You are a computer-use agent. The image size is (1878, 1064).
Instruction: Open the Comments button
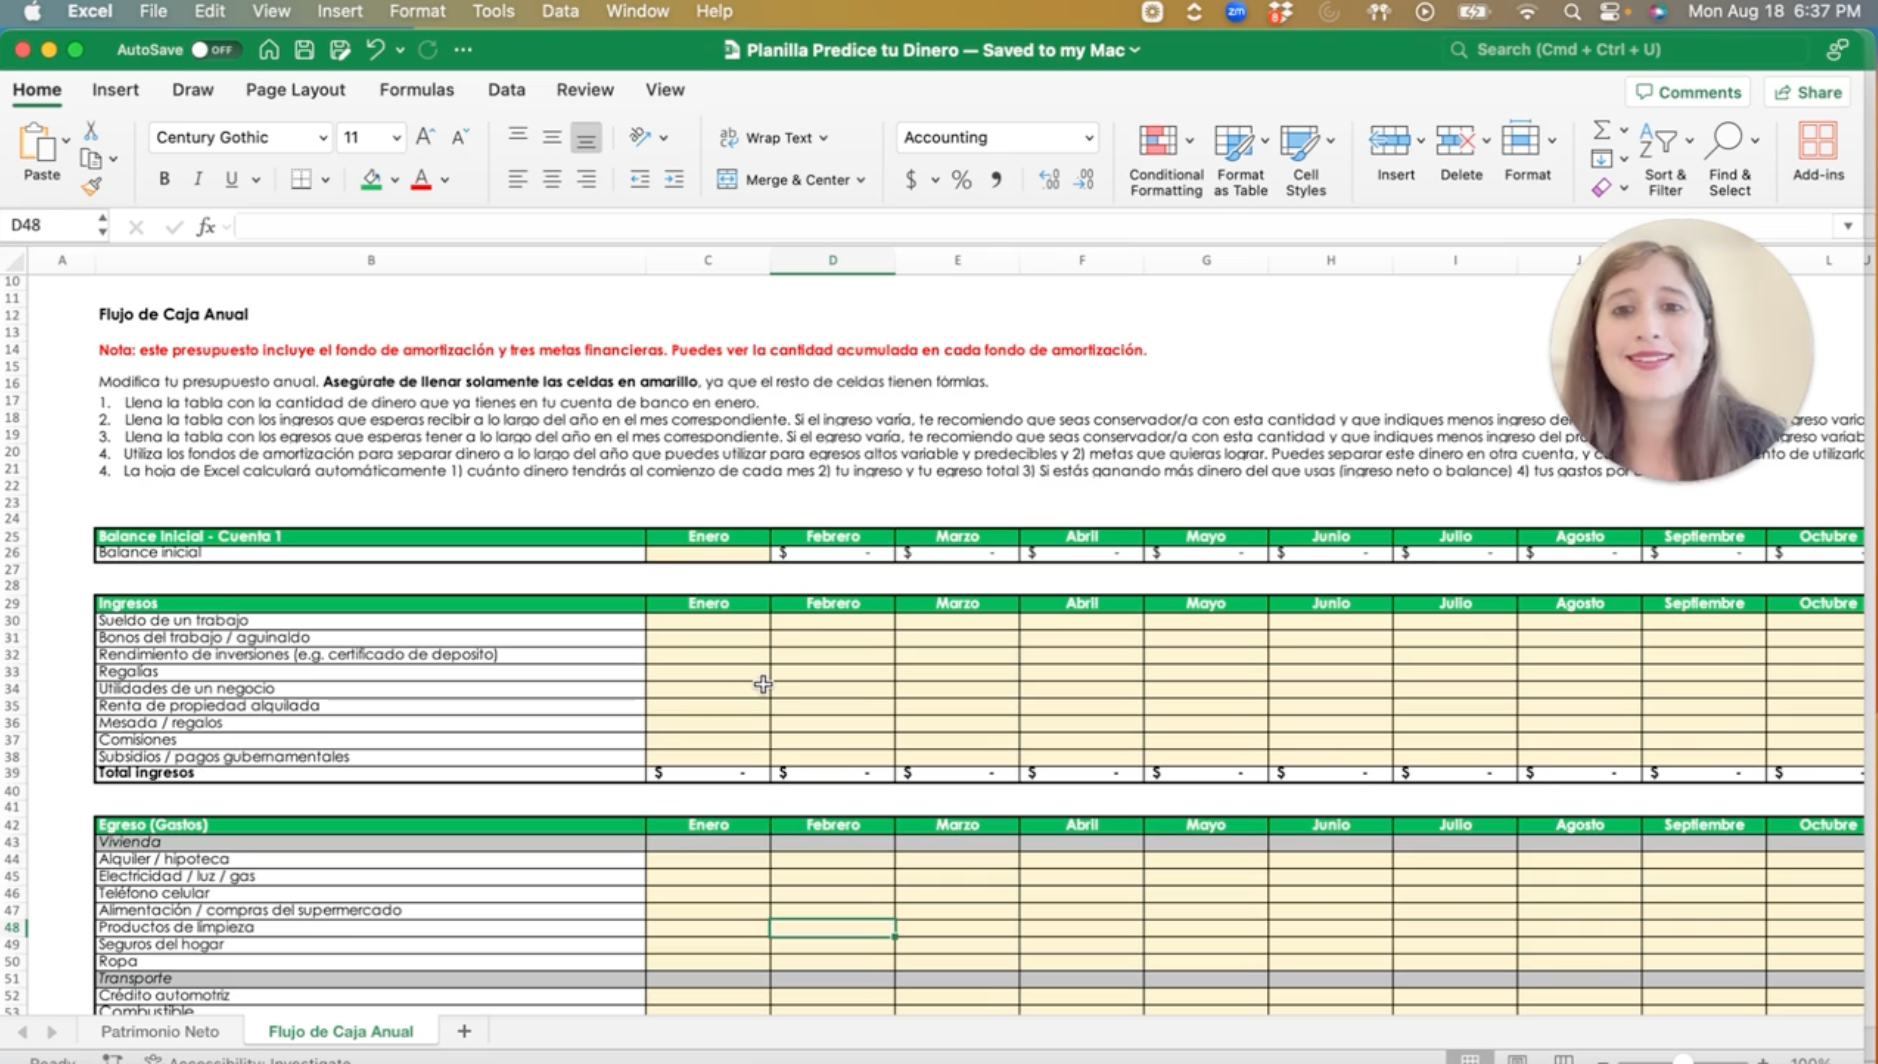coord(1688,92)
